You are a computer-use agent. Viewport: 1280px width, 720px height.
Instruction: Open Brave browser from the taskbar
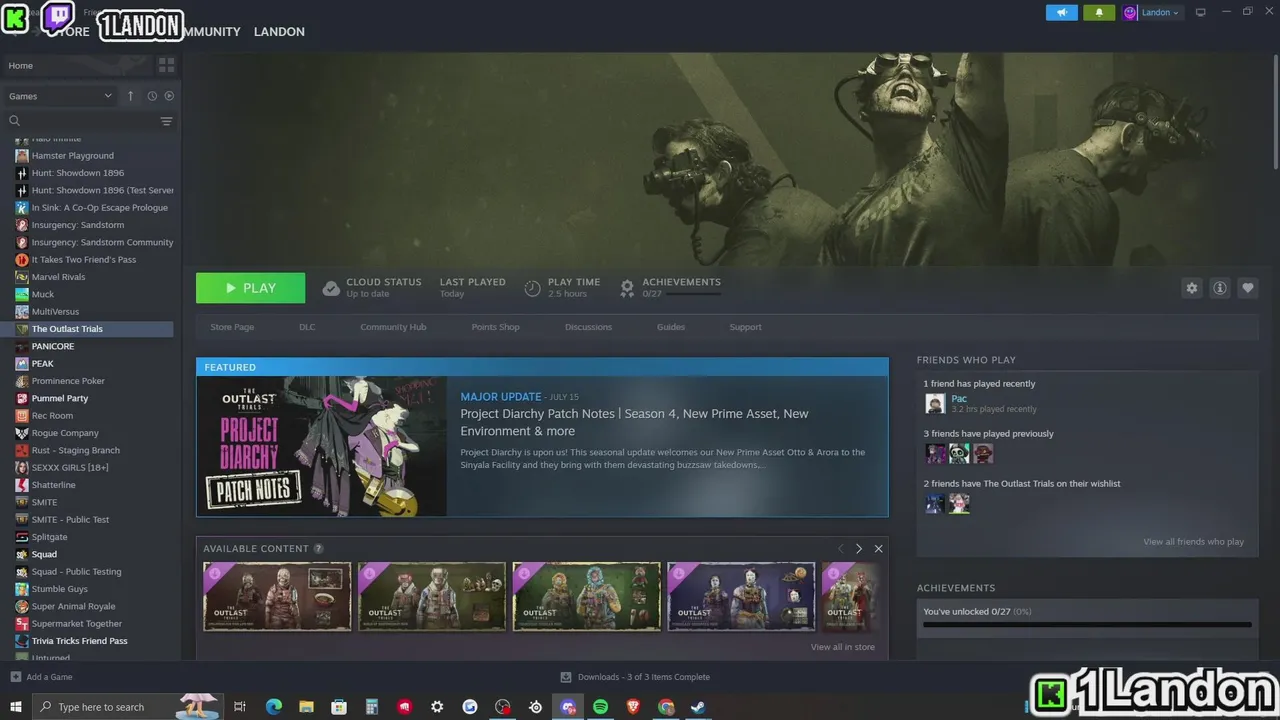pyautogui.click(x=633, y=707)
